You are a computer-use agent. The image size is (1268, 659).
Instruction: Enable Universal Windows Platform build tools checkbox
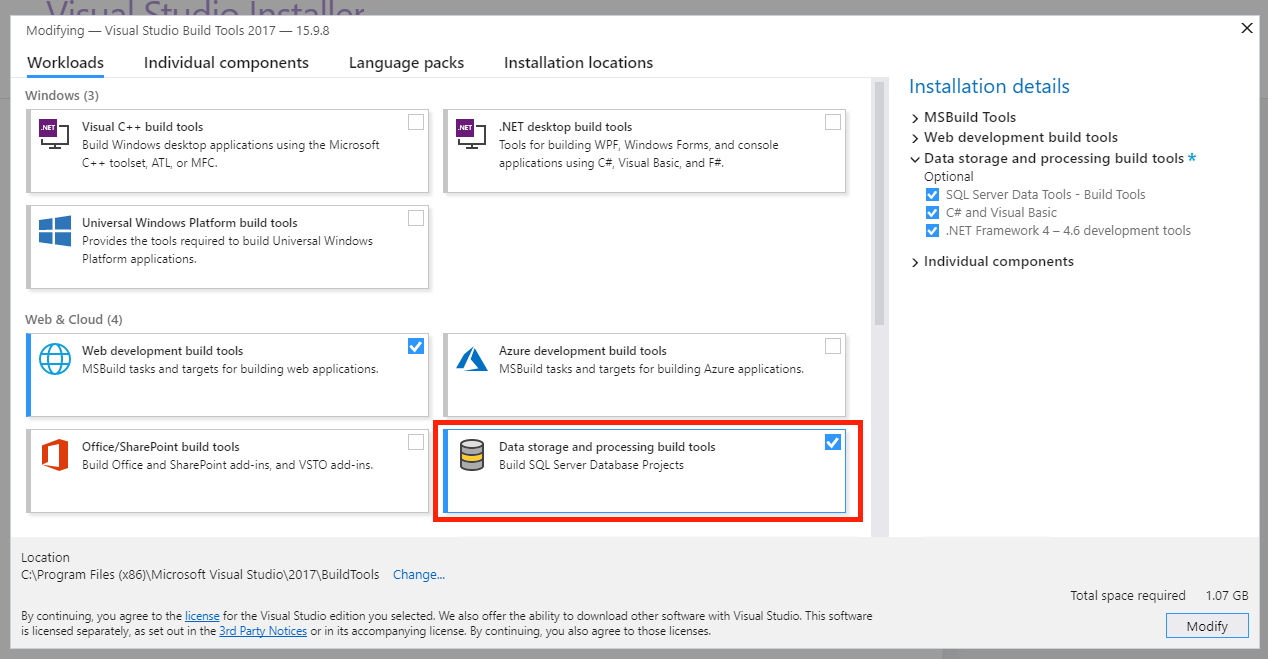pyautogui.click(x=416, y=218)
